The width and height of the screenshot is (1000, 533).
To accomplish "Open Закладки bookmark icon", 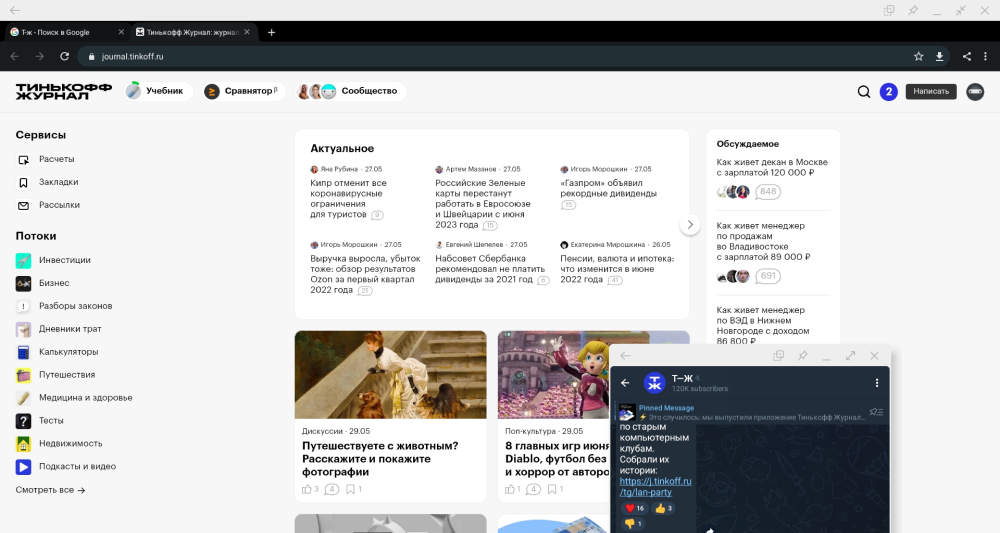I will coord(24,182).
